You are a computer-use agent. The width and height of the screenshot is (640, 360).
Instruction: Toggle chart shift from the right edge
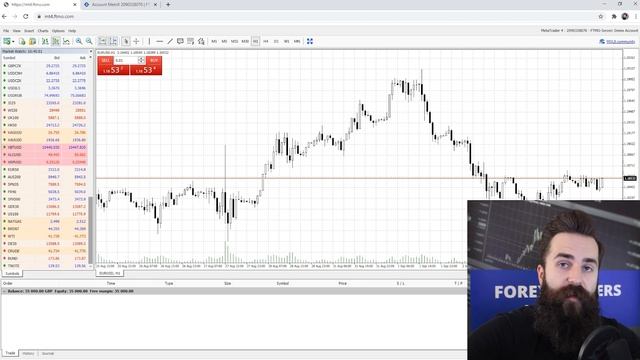tap(113, 41)
